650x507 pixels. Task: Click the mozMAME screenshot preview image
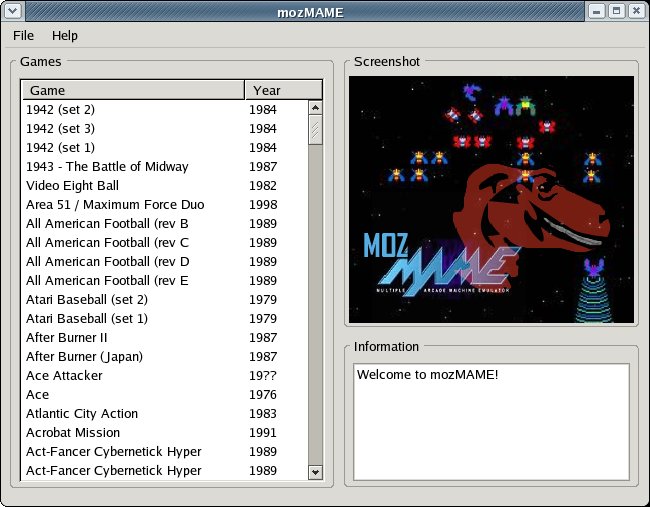coord(491,199)
